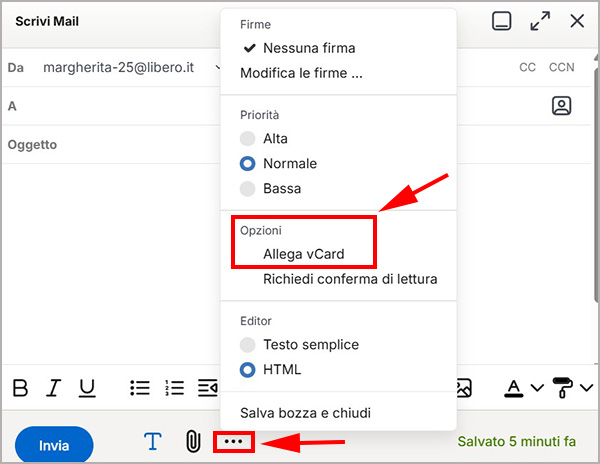This screenshot has height=464, width=600.
Task: Choose HTML editor mode
Action: [x=271, y=370]
